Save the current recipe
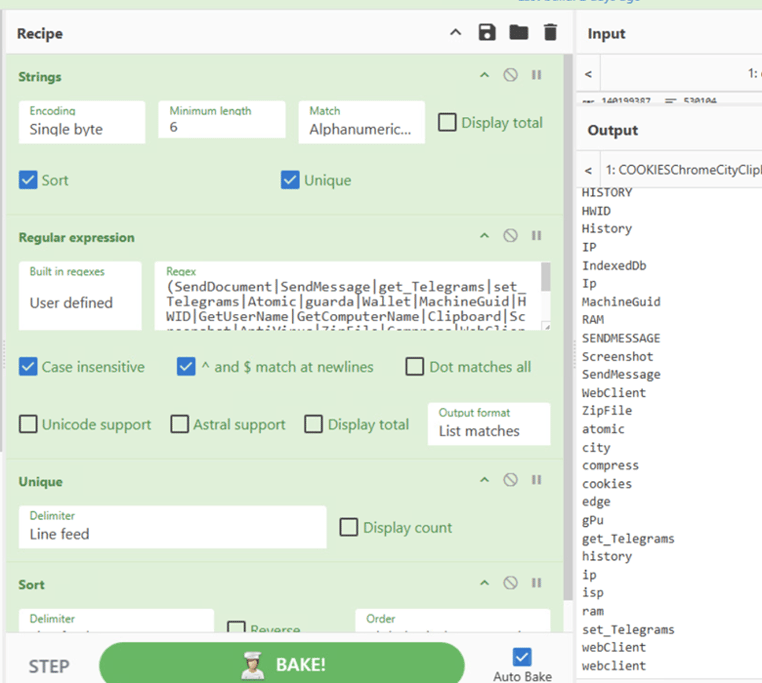Screen dimensions: 762x683 (x=487, y=33)
